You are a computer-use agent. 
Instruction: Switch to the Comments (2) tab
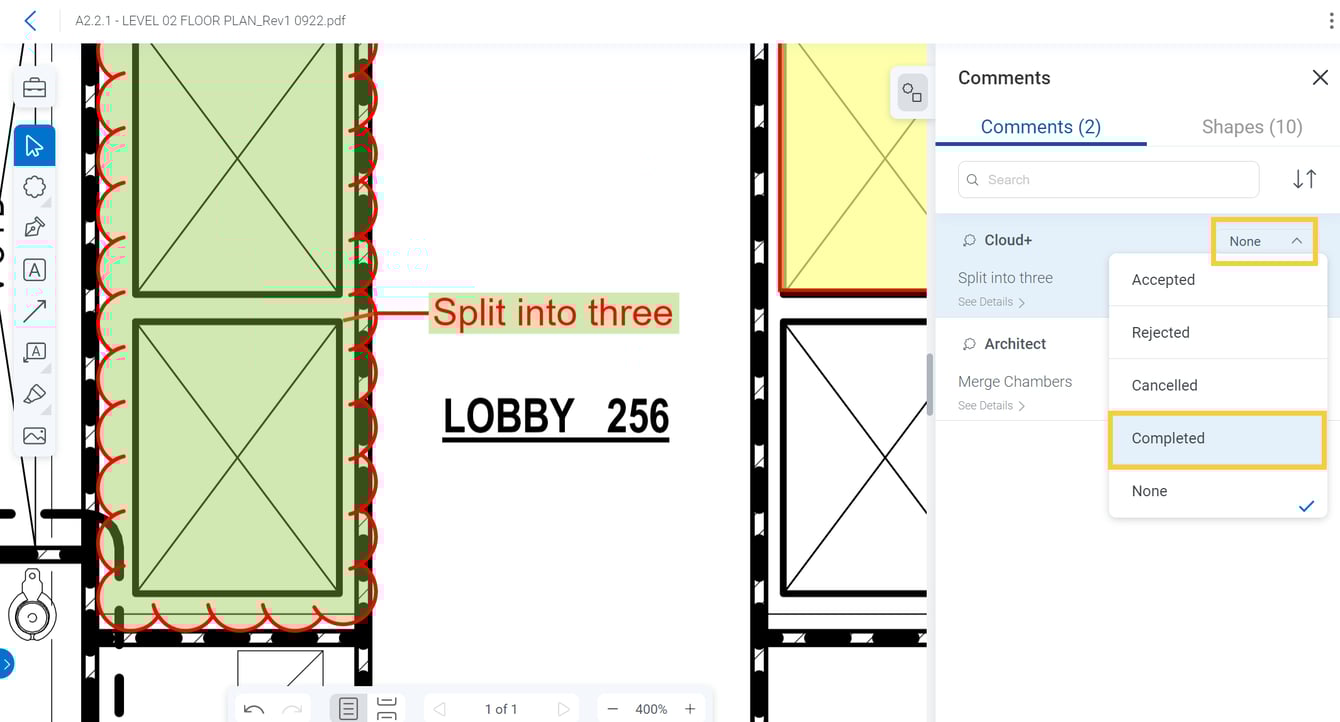(1041, 127)
